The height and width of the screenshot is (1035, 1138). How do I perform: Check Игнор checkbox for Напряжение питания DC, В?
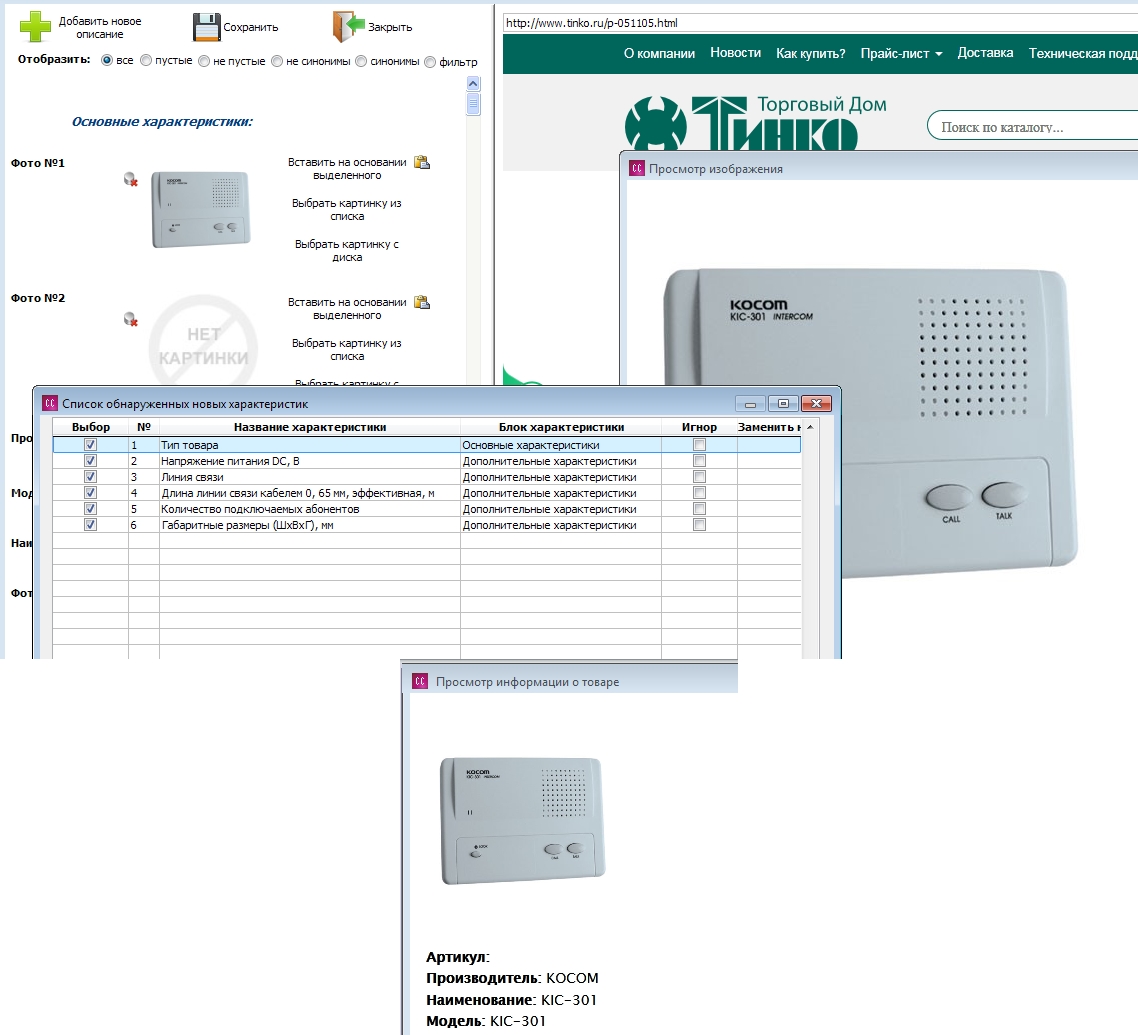pos(699,461)
